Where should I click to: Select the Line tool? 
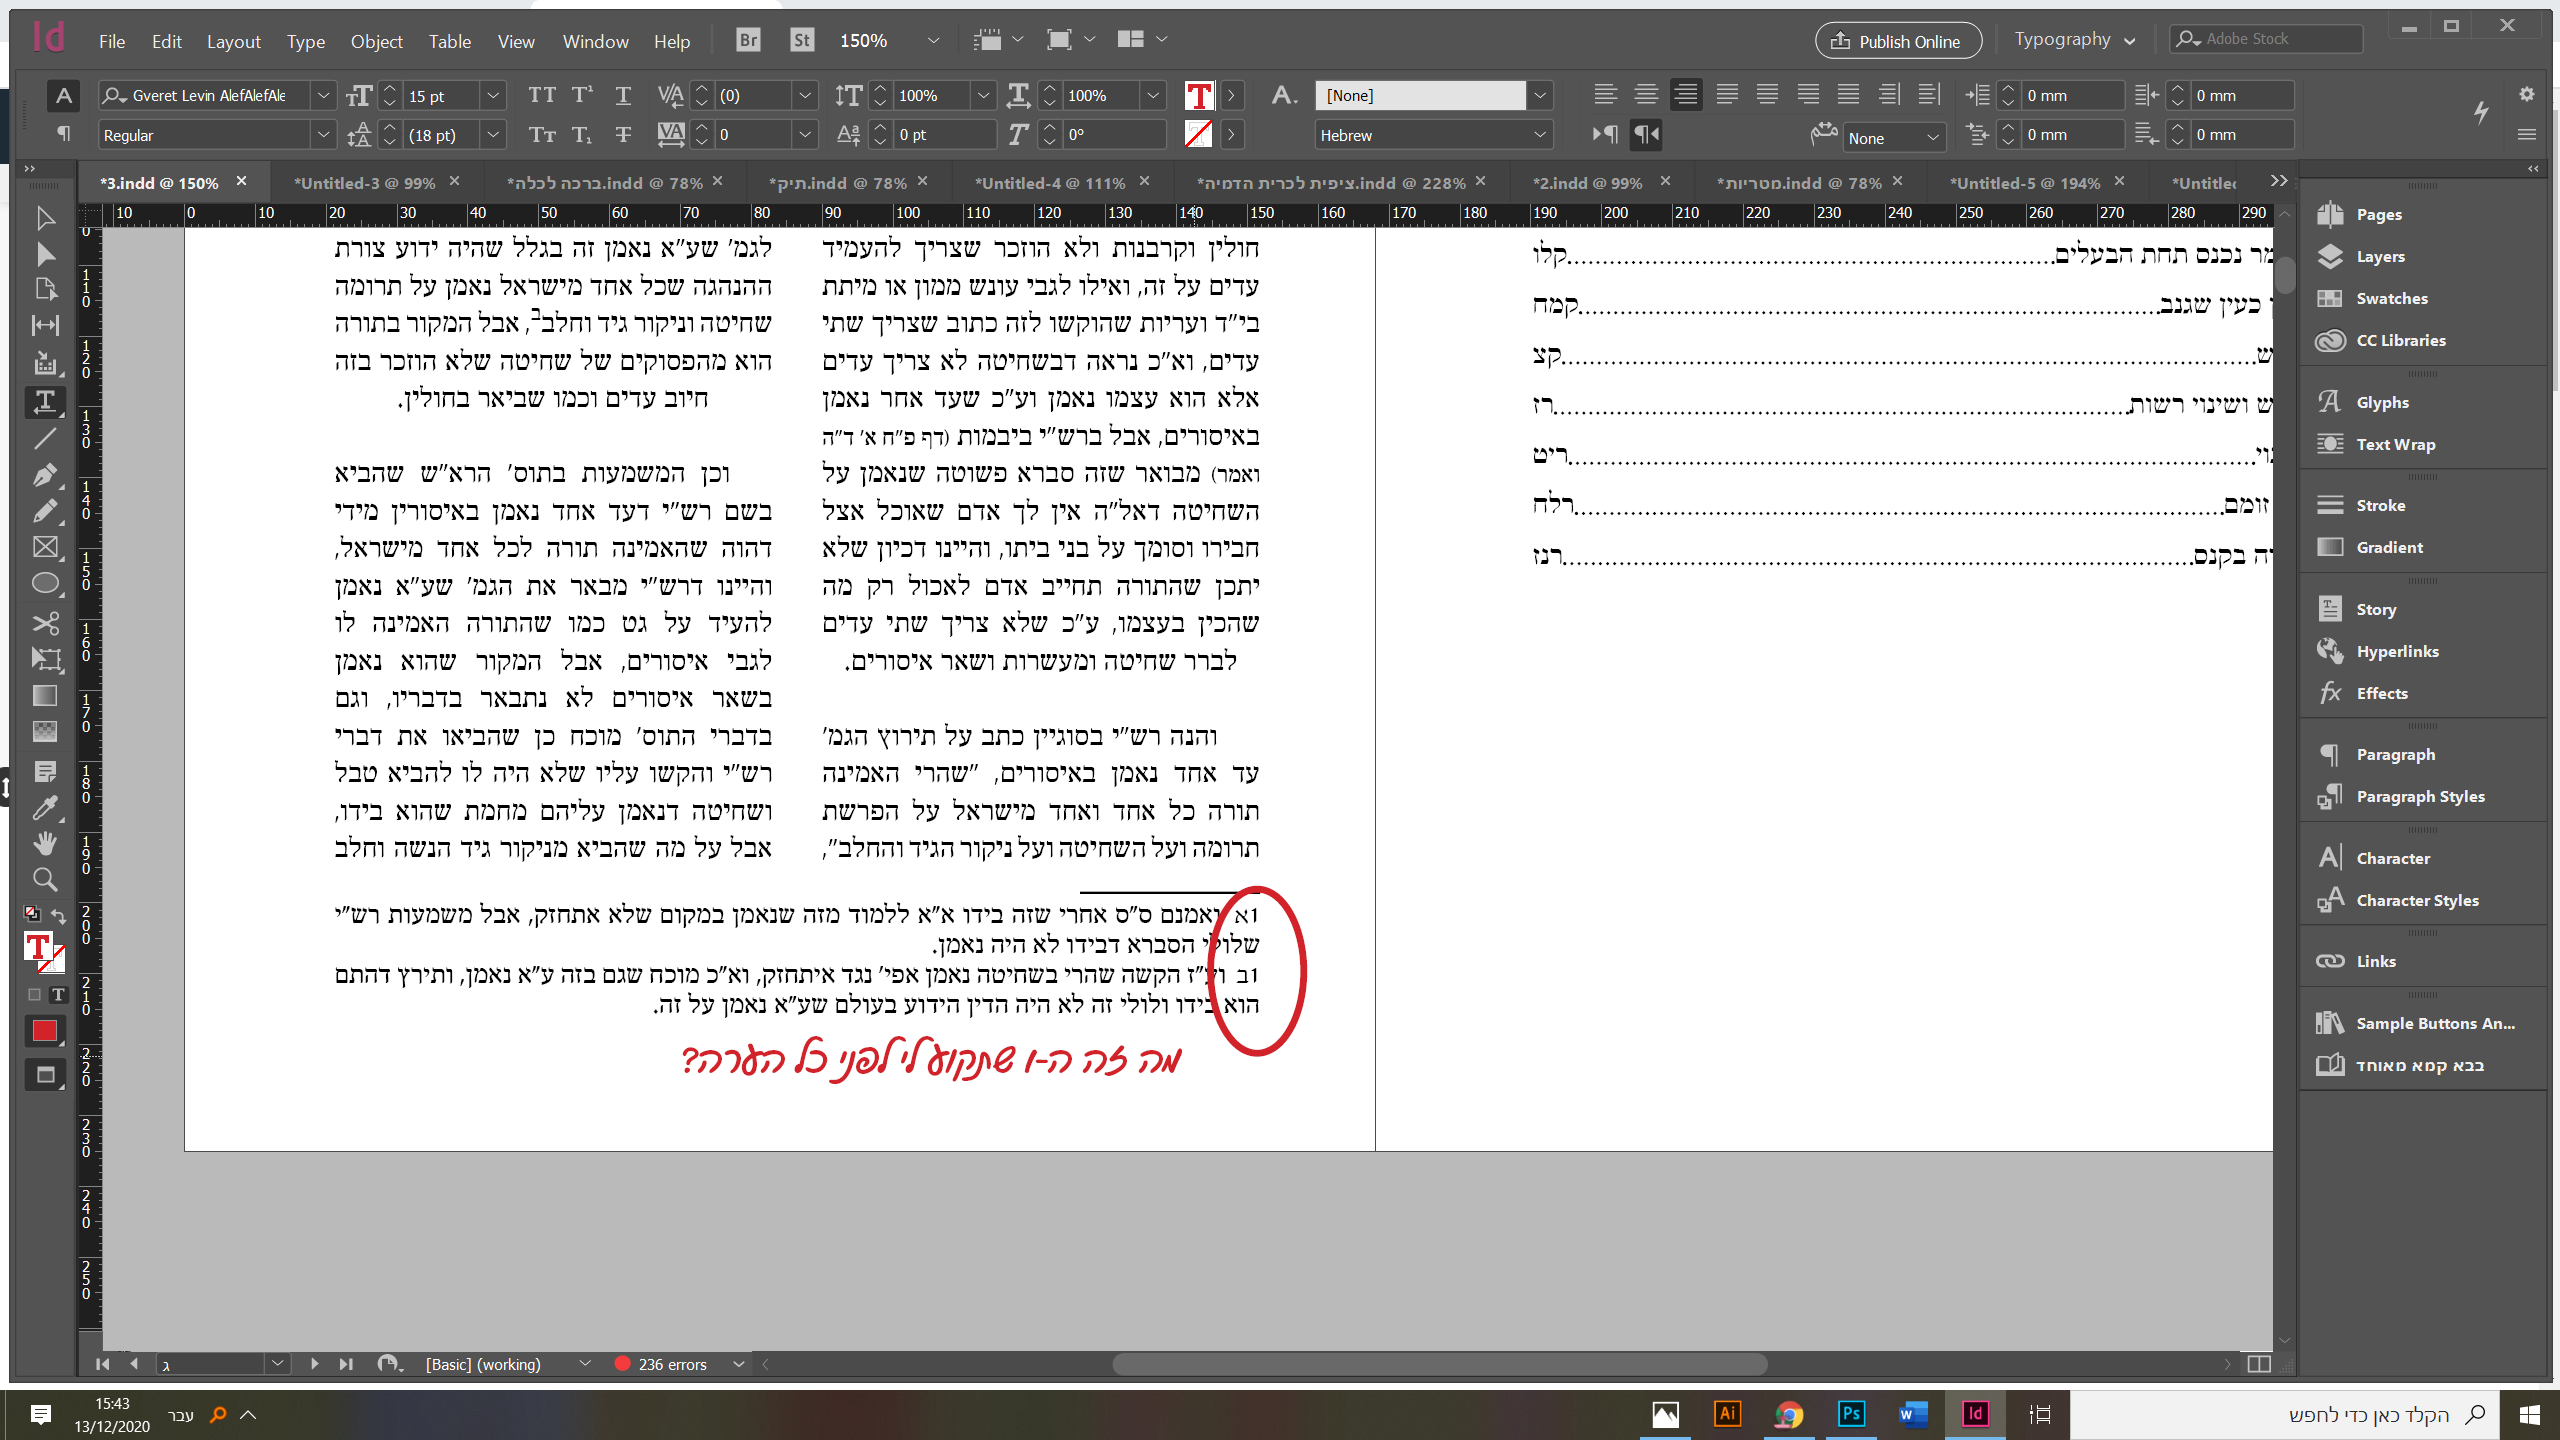click(44, 438)
